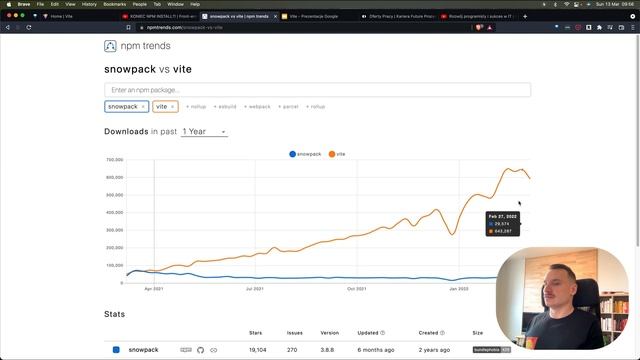Click snowpack's version 3.8.8
Image resolution: width=640 pixels, height=360 pixels.
(x=327, y=350)
